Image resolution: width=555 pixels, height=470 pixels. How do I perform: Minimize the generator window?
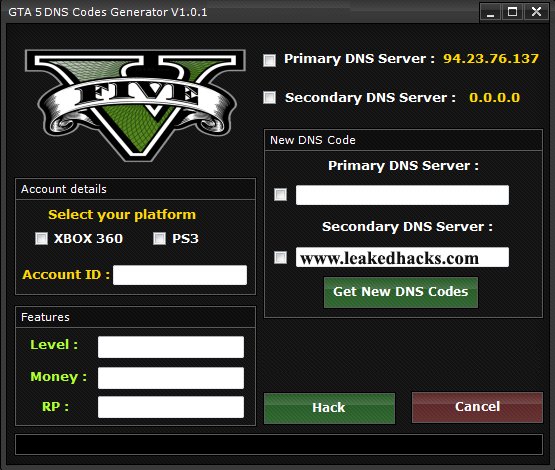[490, 12]
